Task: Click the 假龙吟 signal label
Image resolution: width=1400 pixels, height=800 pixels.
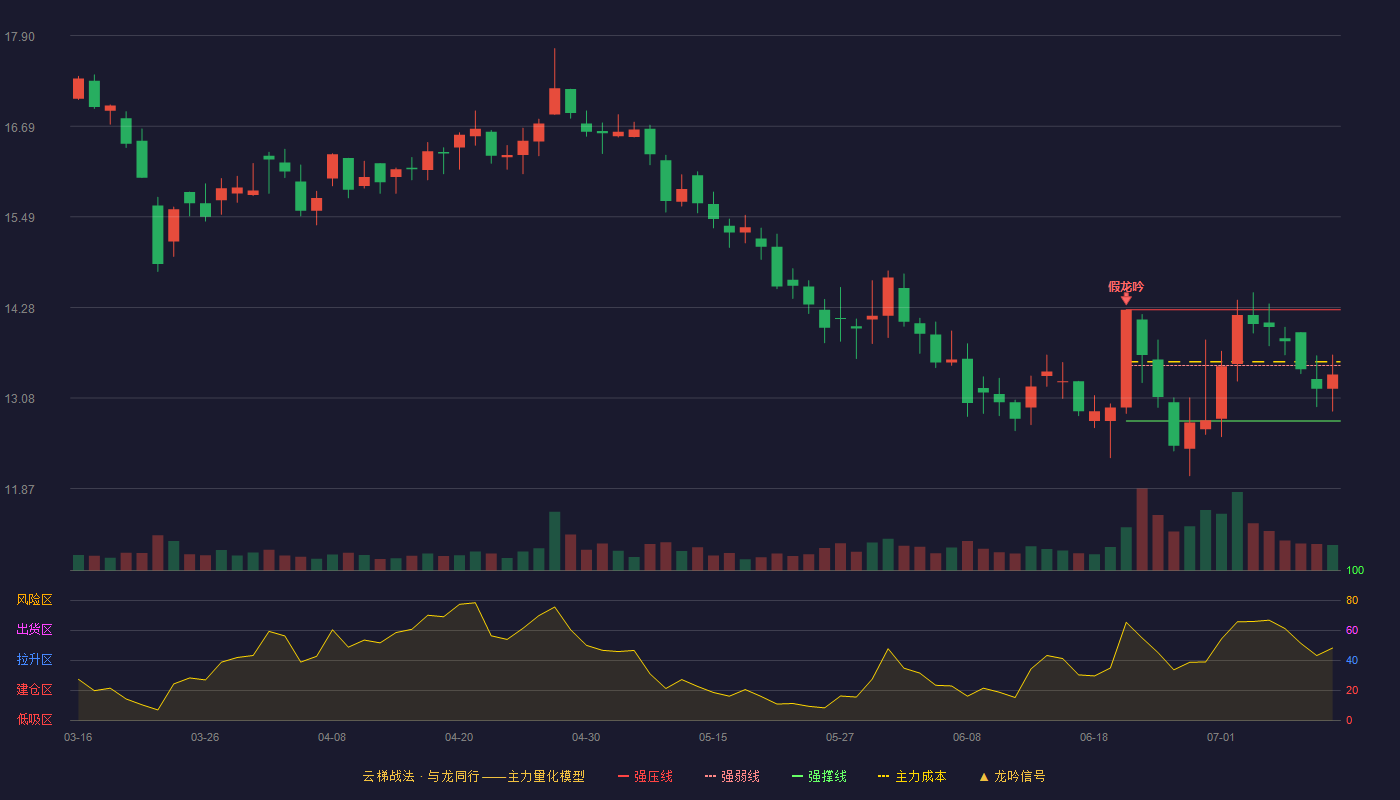Action: pyautogui.click(x=1126, y=286)
